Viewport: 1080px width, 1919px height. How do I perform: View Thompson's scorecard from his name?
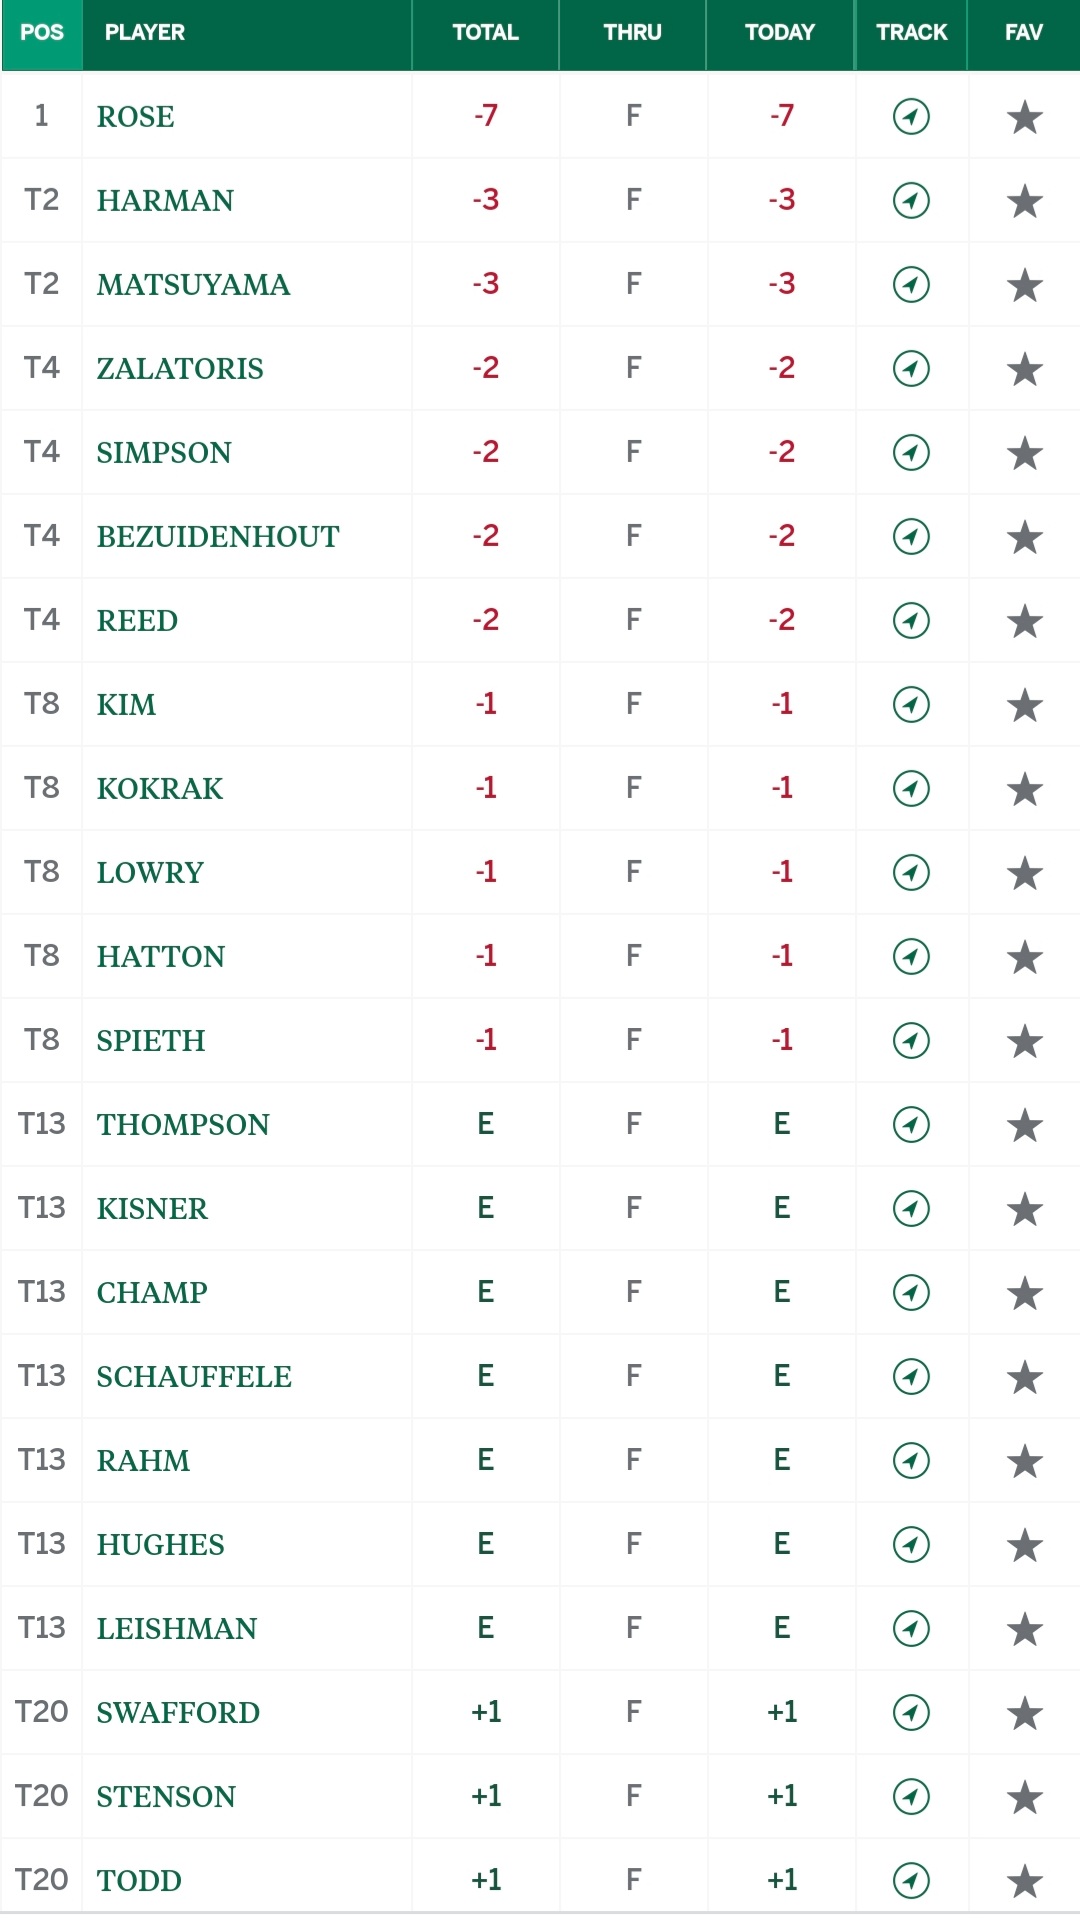(x=183, y=1125)
